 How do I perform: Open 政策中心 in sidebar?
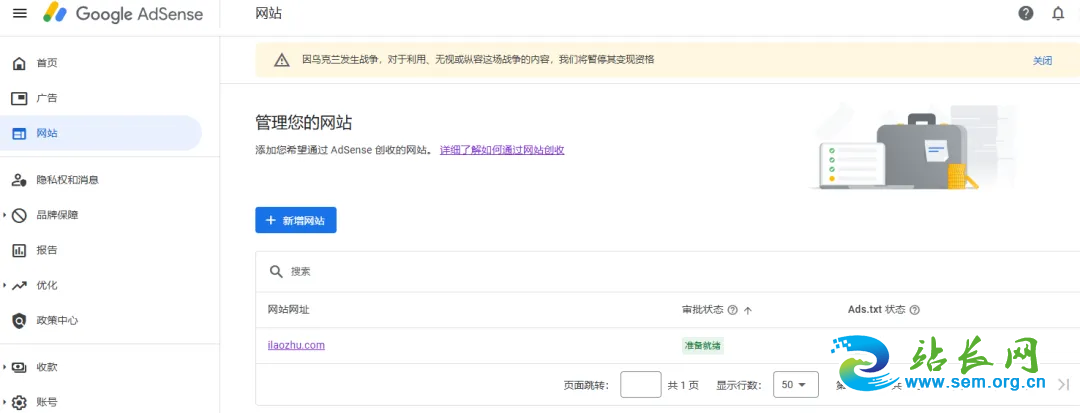click(57, 321)
